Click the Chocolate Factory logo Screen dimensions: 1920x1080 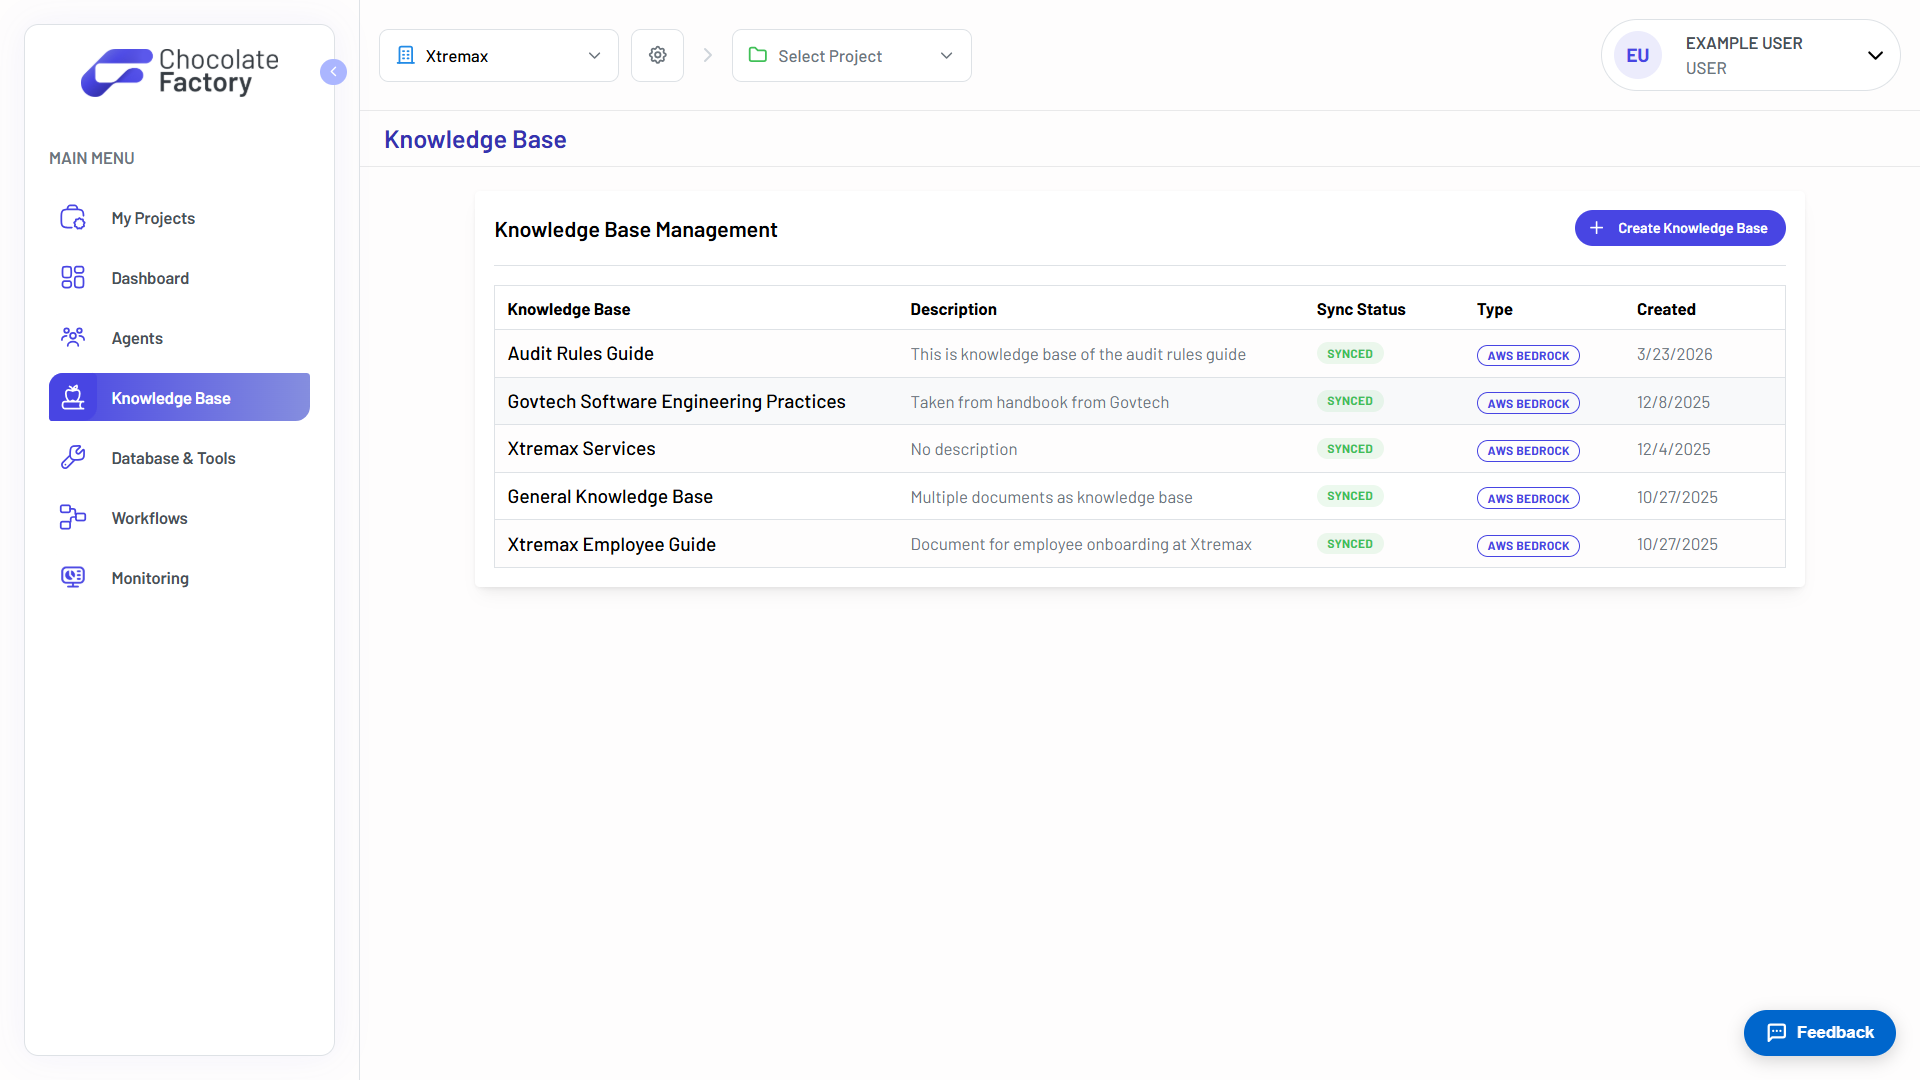coord(180,72)
